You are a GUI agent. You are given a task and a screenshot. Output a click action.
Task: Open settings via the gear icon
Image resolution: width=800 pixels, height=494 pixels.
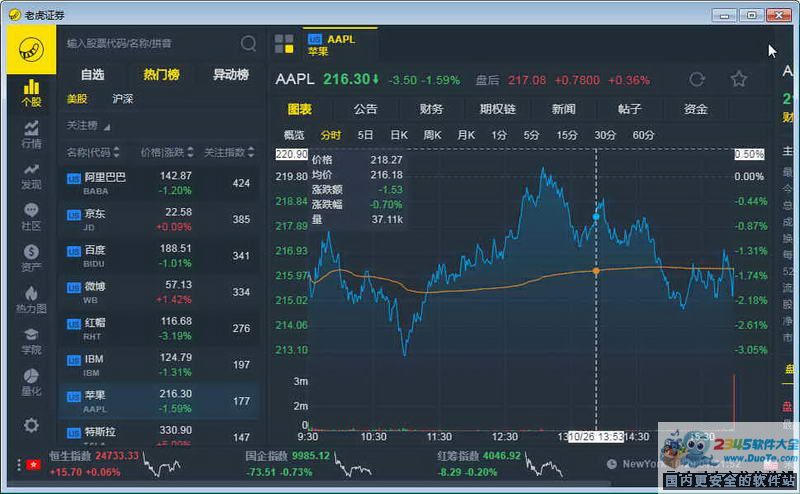pos(31,425)
